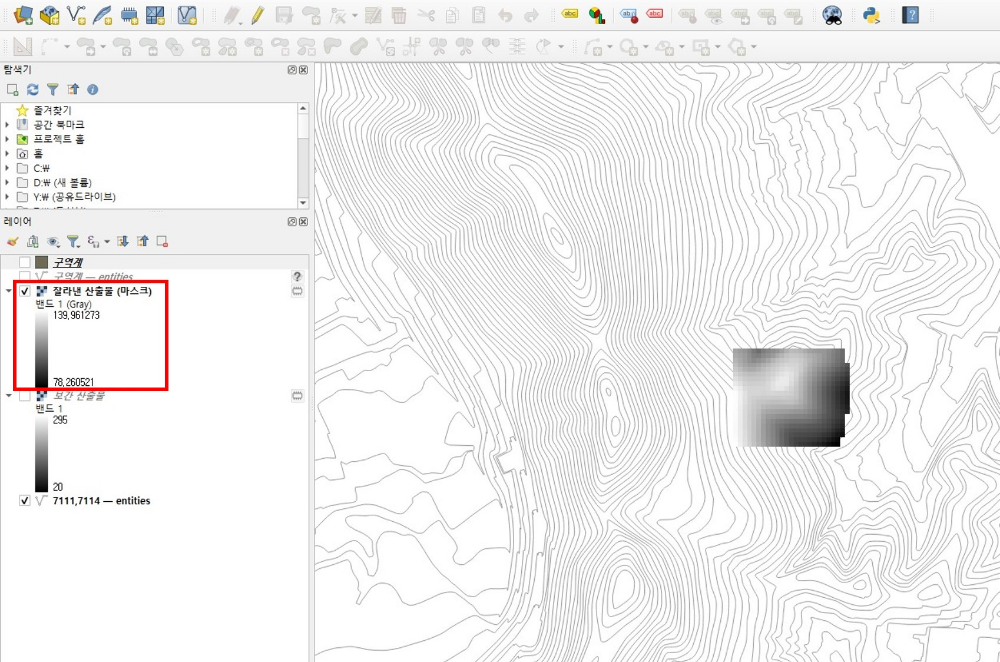The image size is (1000, 662).
Task: Expand the 프로젝트 홈 tree node
Action: point(7,139)
